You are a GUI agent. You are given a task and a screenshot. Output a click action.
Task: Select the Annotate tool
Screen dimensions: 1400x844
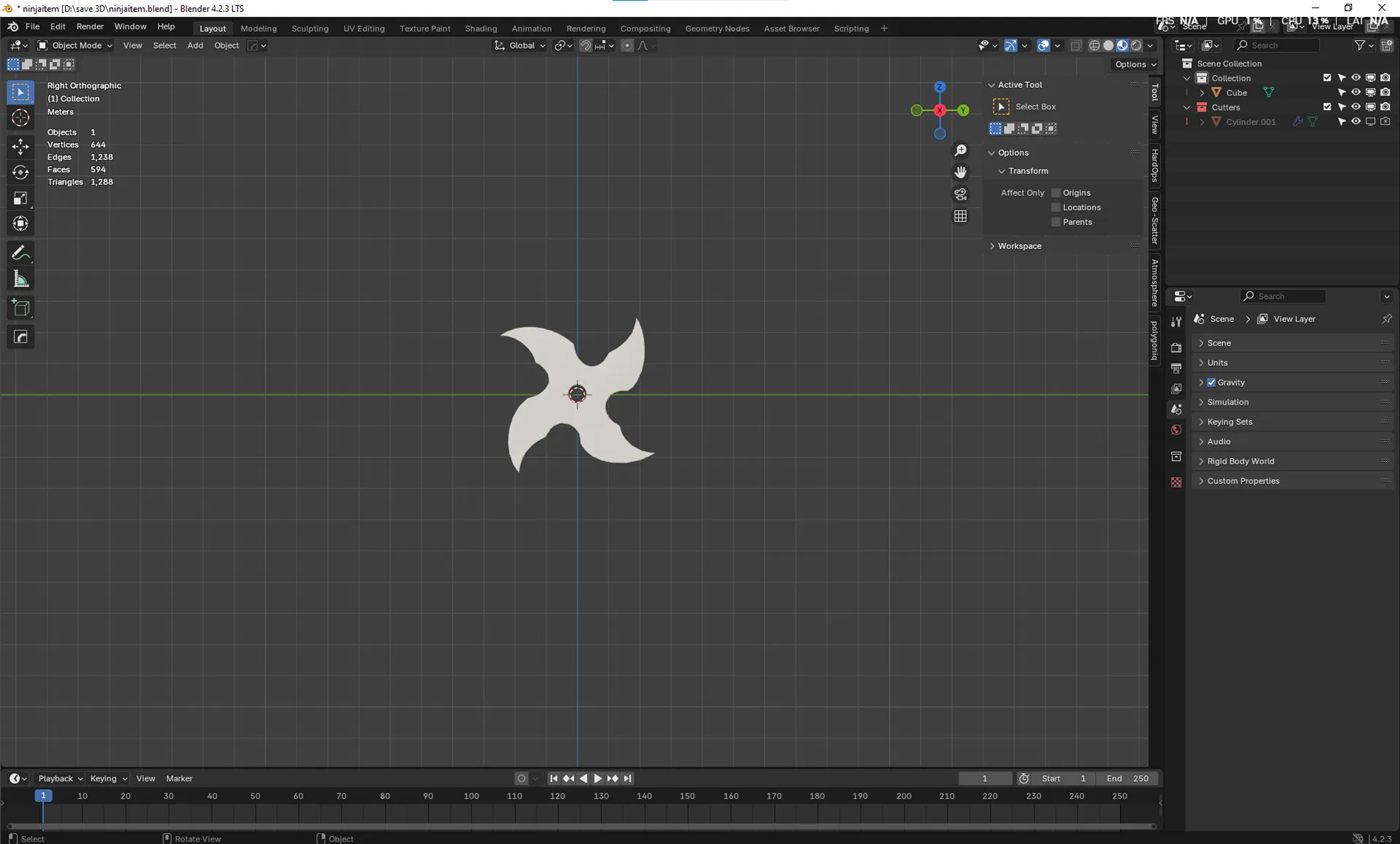pos(20,253)
